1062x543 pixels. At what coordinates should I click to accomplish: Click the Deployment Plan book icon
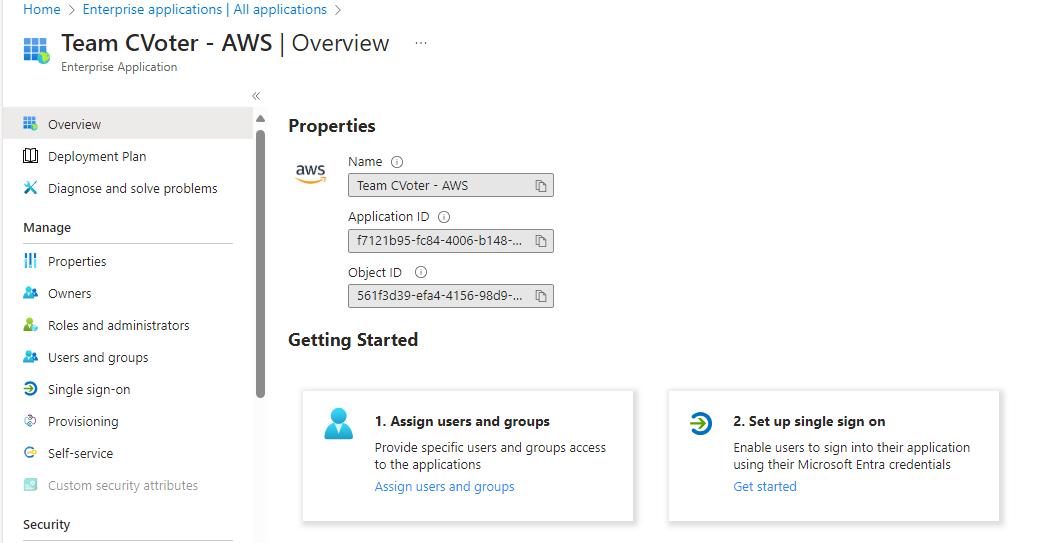point(30,156)
